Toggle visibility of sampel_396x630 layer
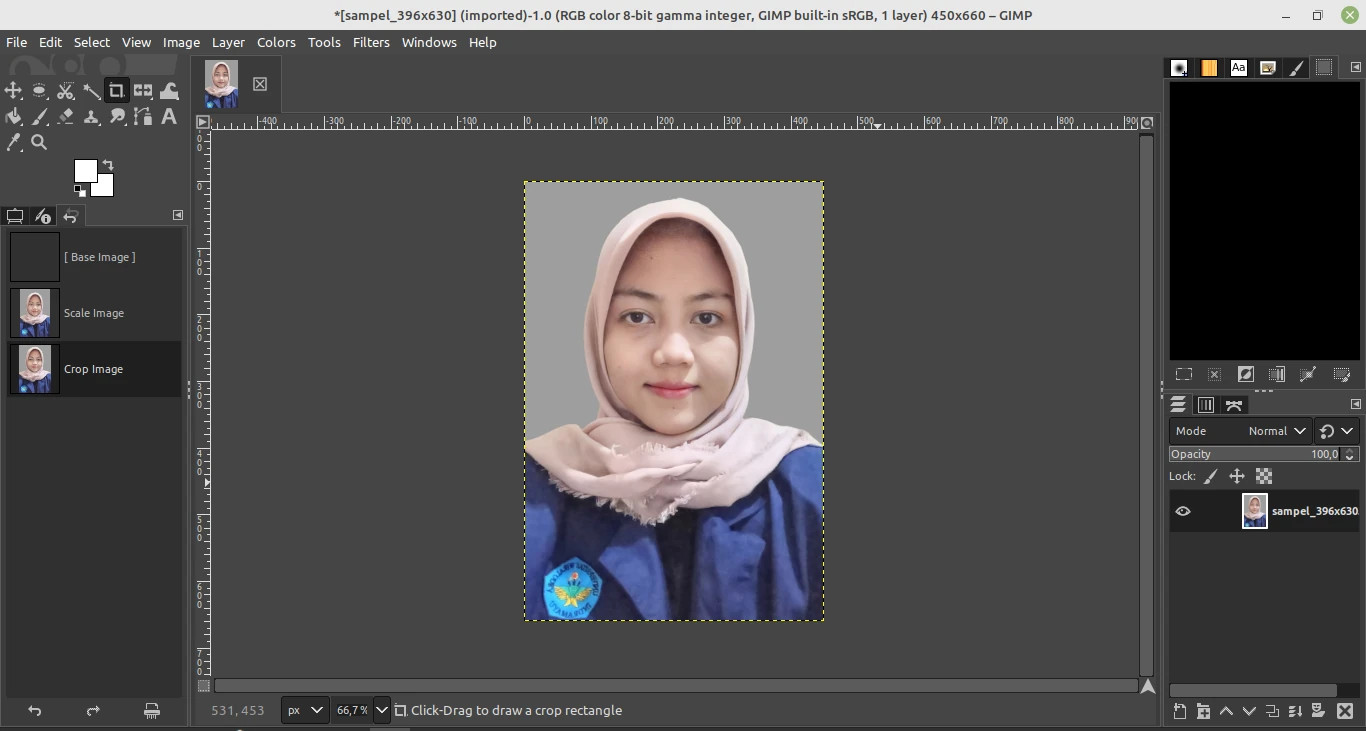The width and height of the screenshot is (1366, 731). click(x=1183, y=511)
